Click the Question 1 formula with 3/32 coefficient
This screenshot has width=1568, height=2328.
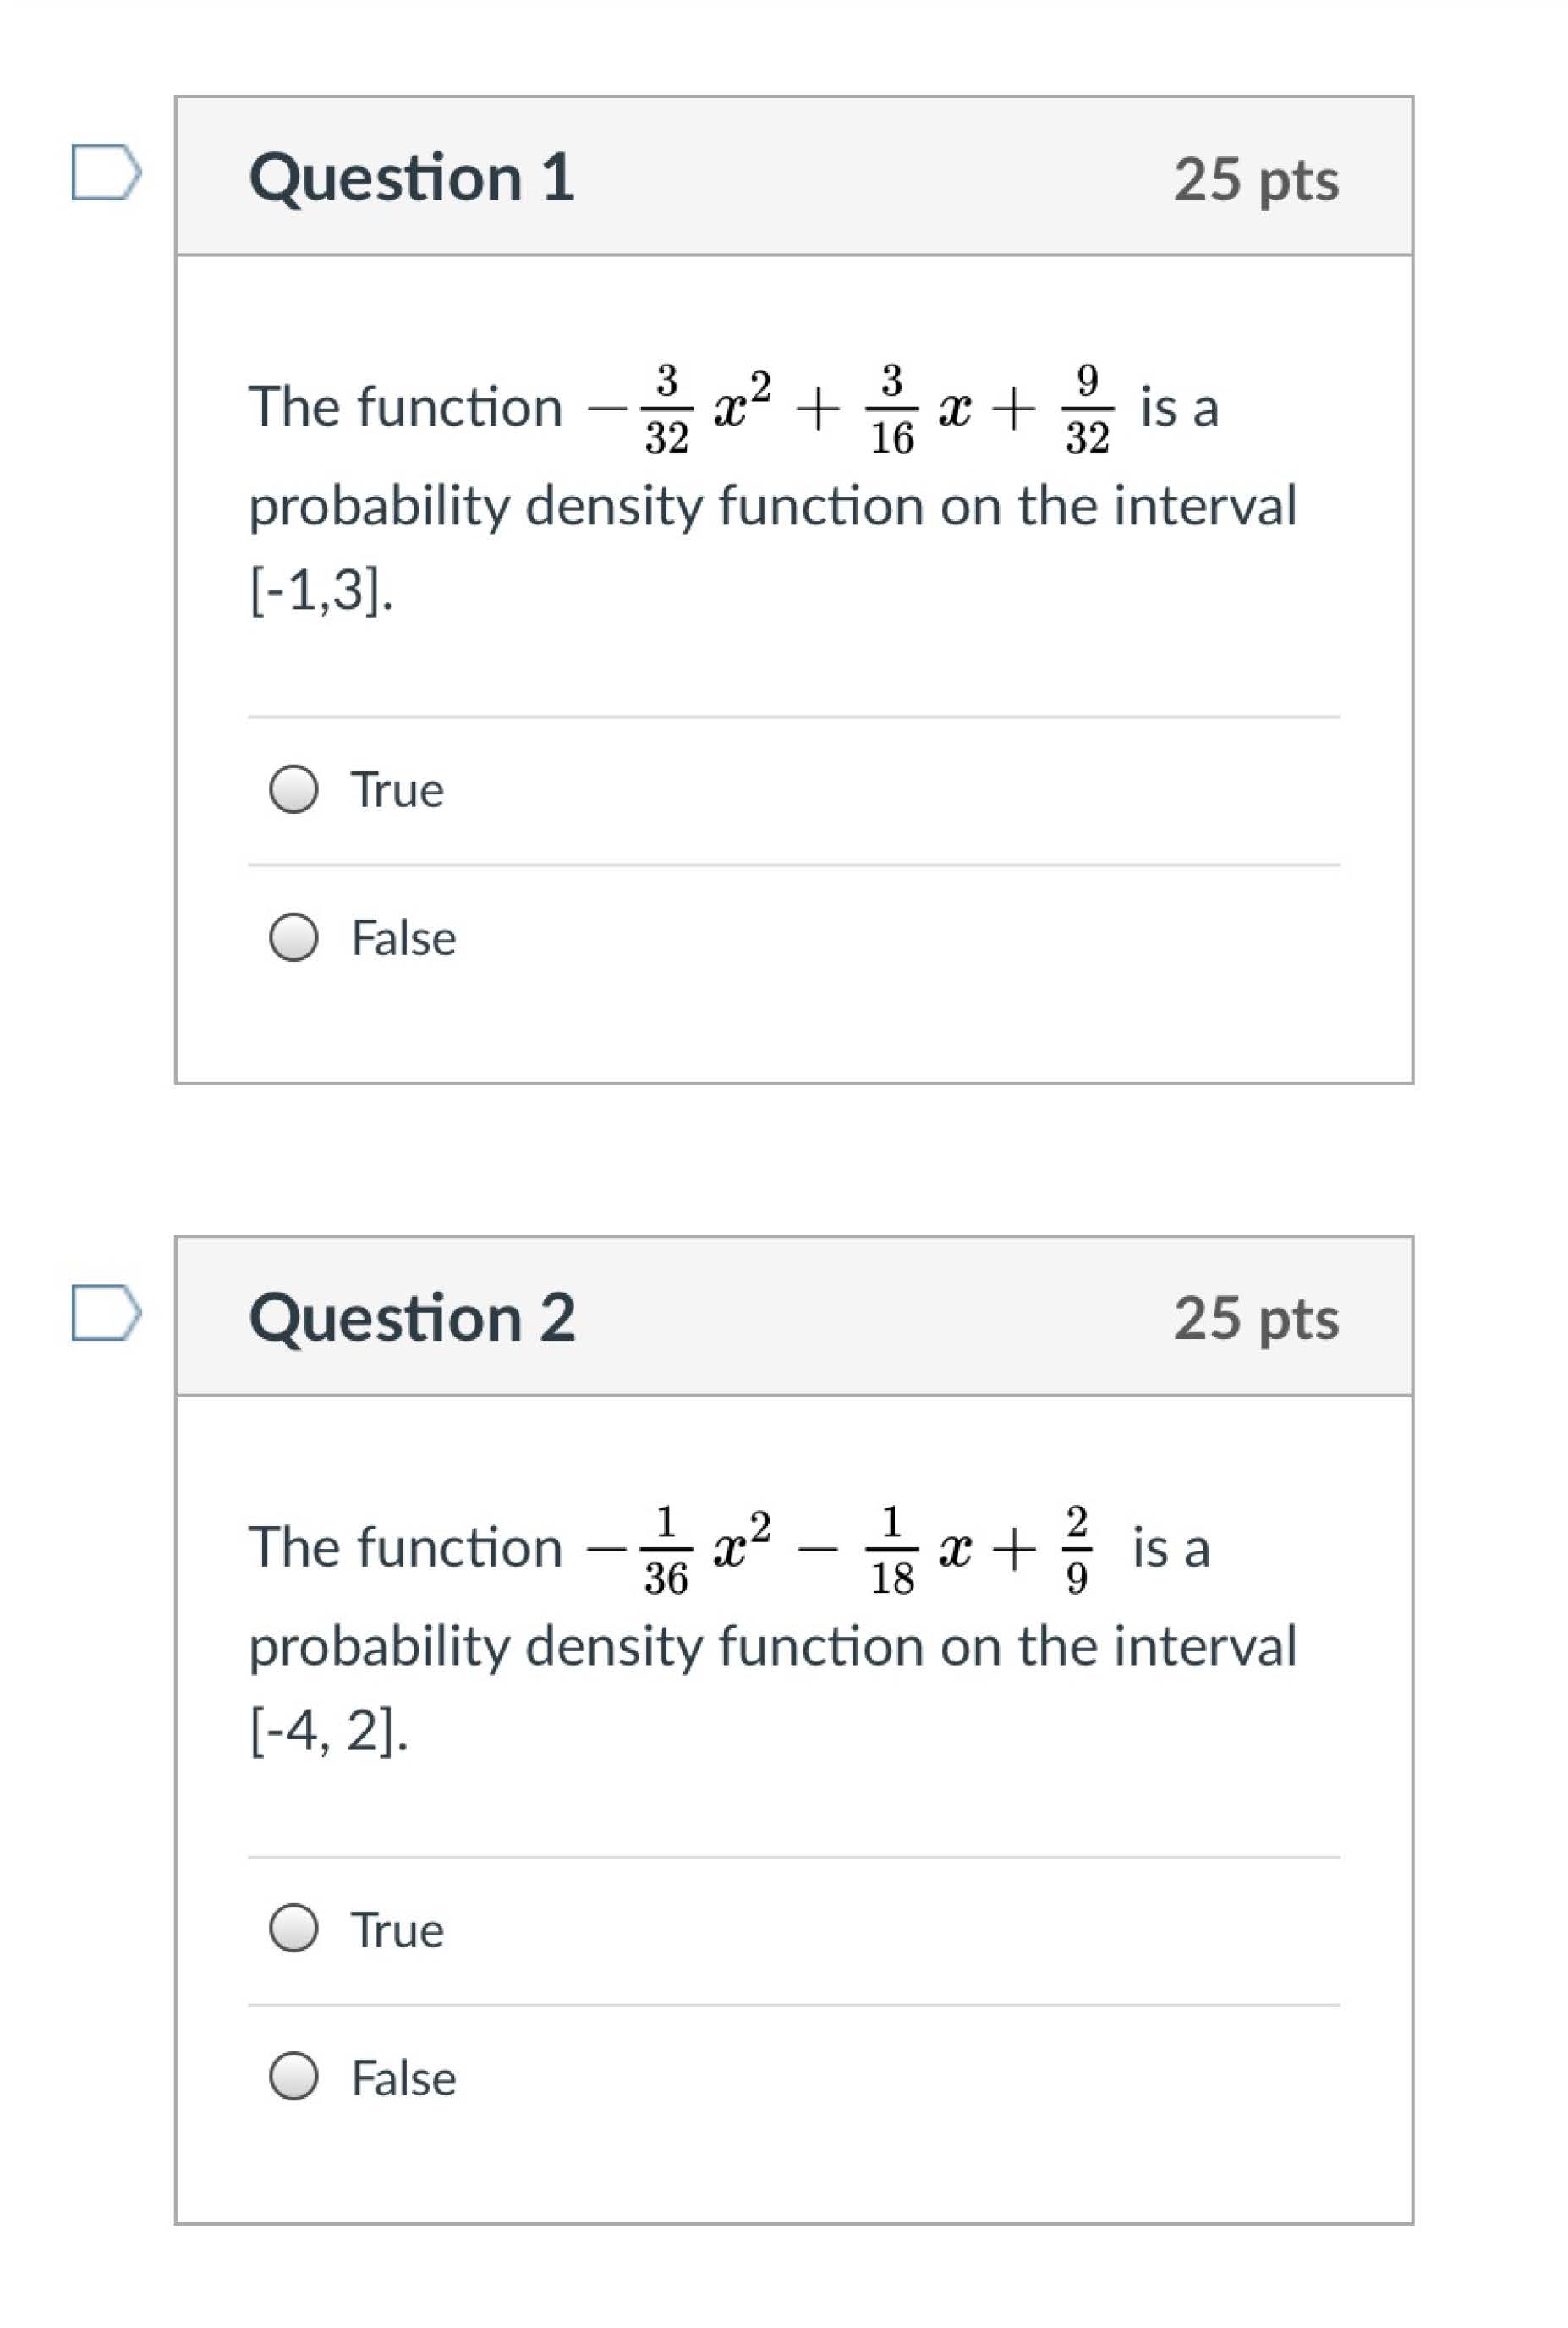point(850,409)
